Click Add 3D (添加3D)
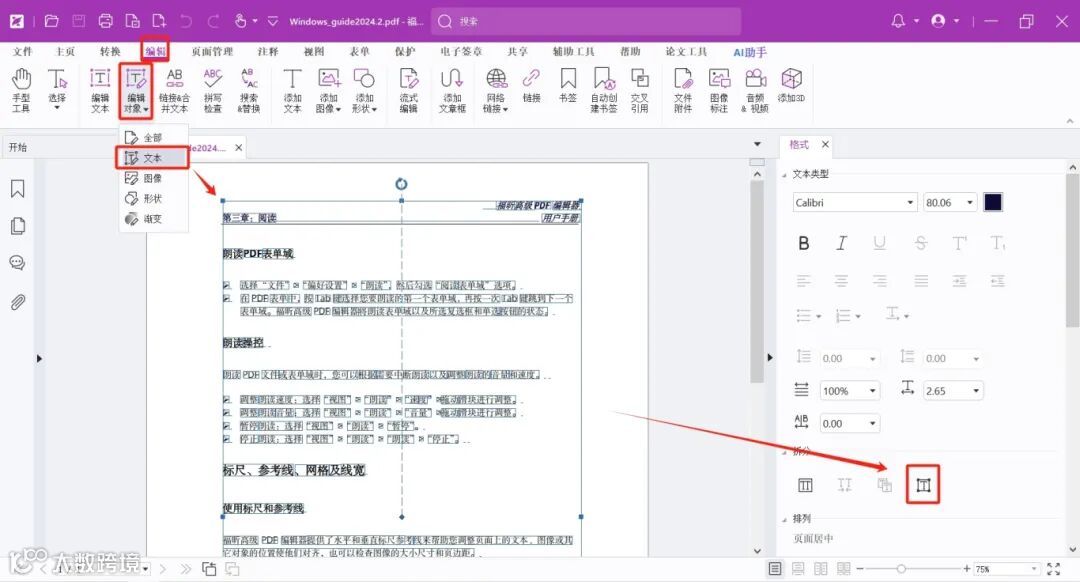Viewport: 1080px width, 582px height. pyautogui.click(x=791, y=86)
